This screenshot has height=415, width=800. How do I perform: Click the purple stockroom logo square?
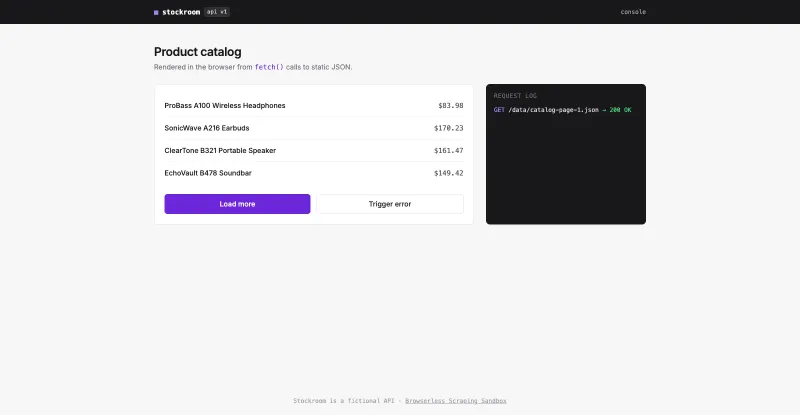(156, 12)
